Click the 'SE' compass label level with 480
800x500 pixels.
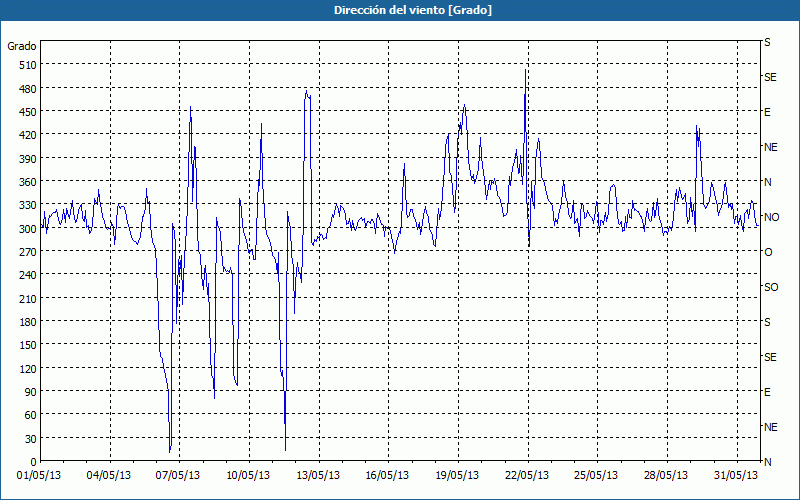click(x=770, y=77)
